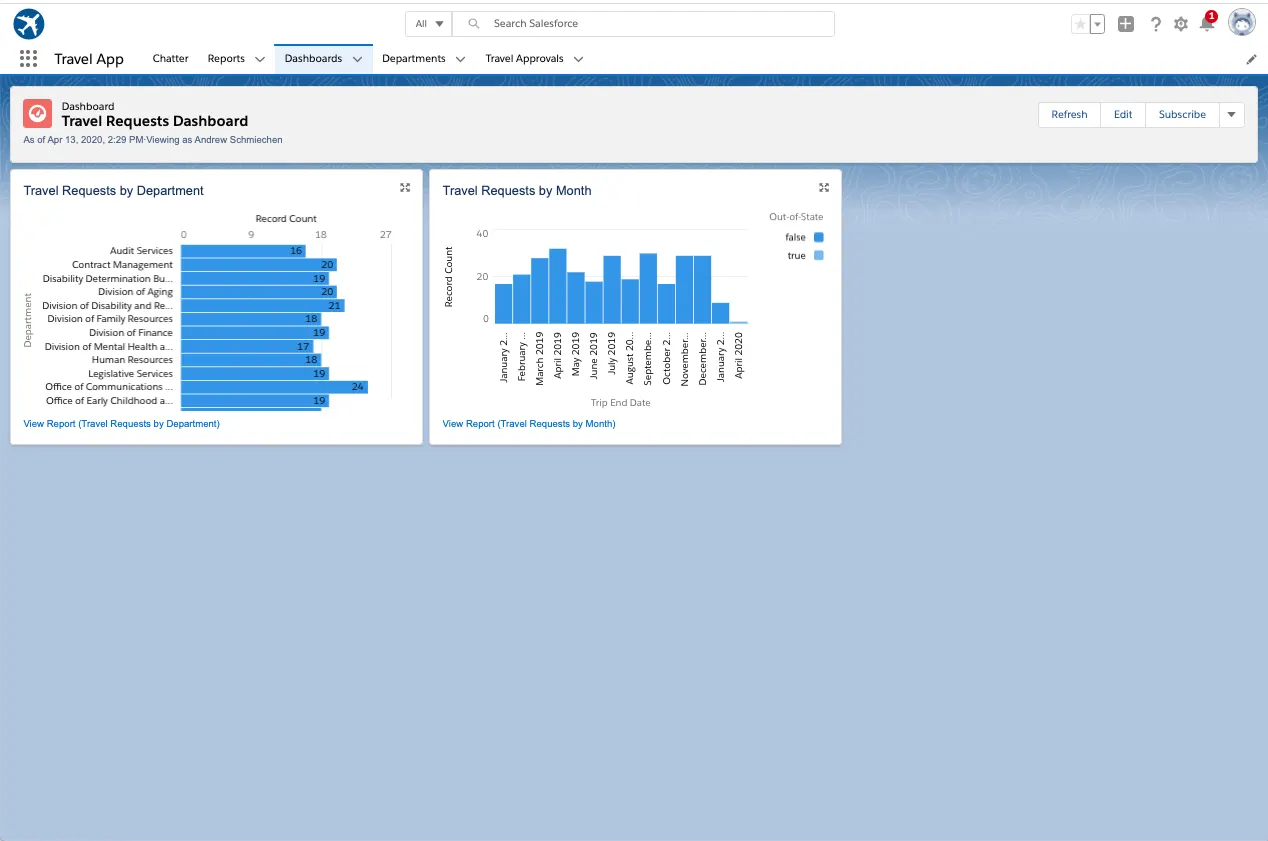
Task: Open the Chatter tab
Action: pos(170,58)
